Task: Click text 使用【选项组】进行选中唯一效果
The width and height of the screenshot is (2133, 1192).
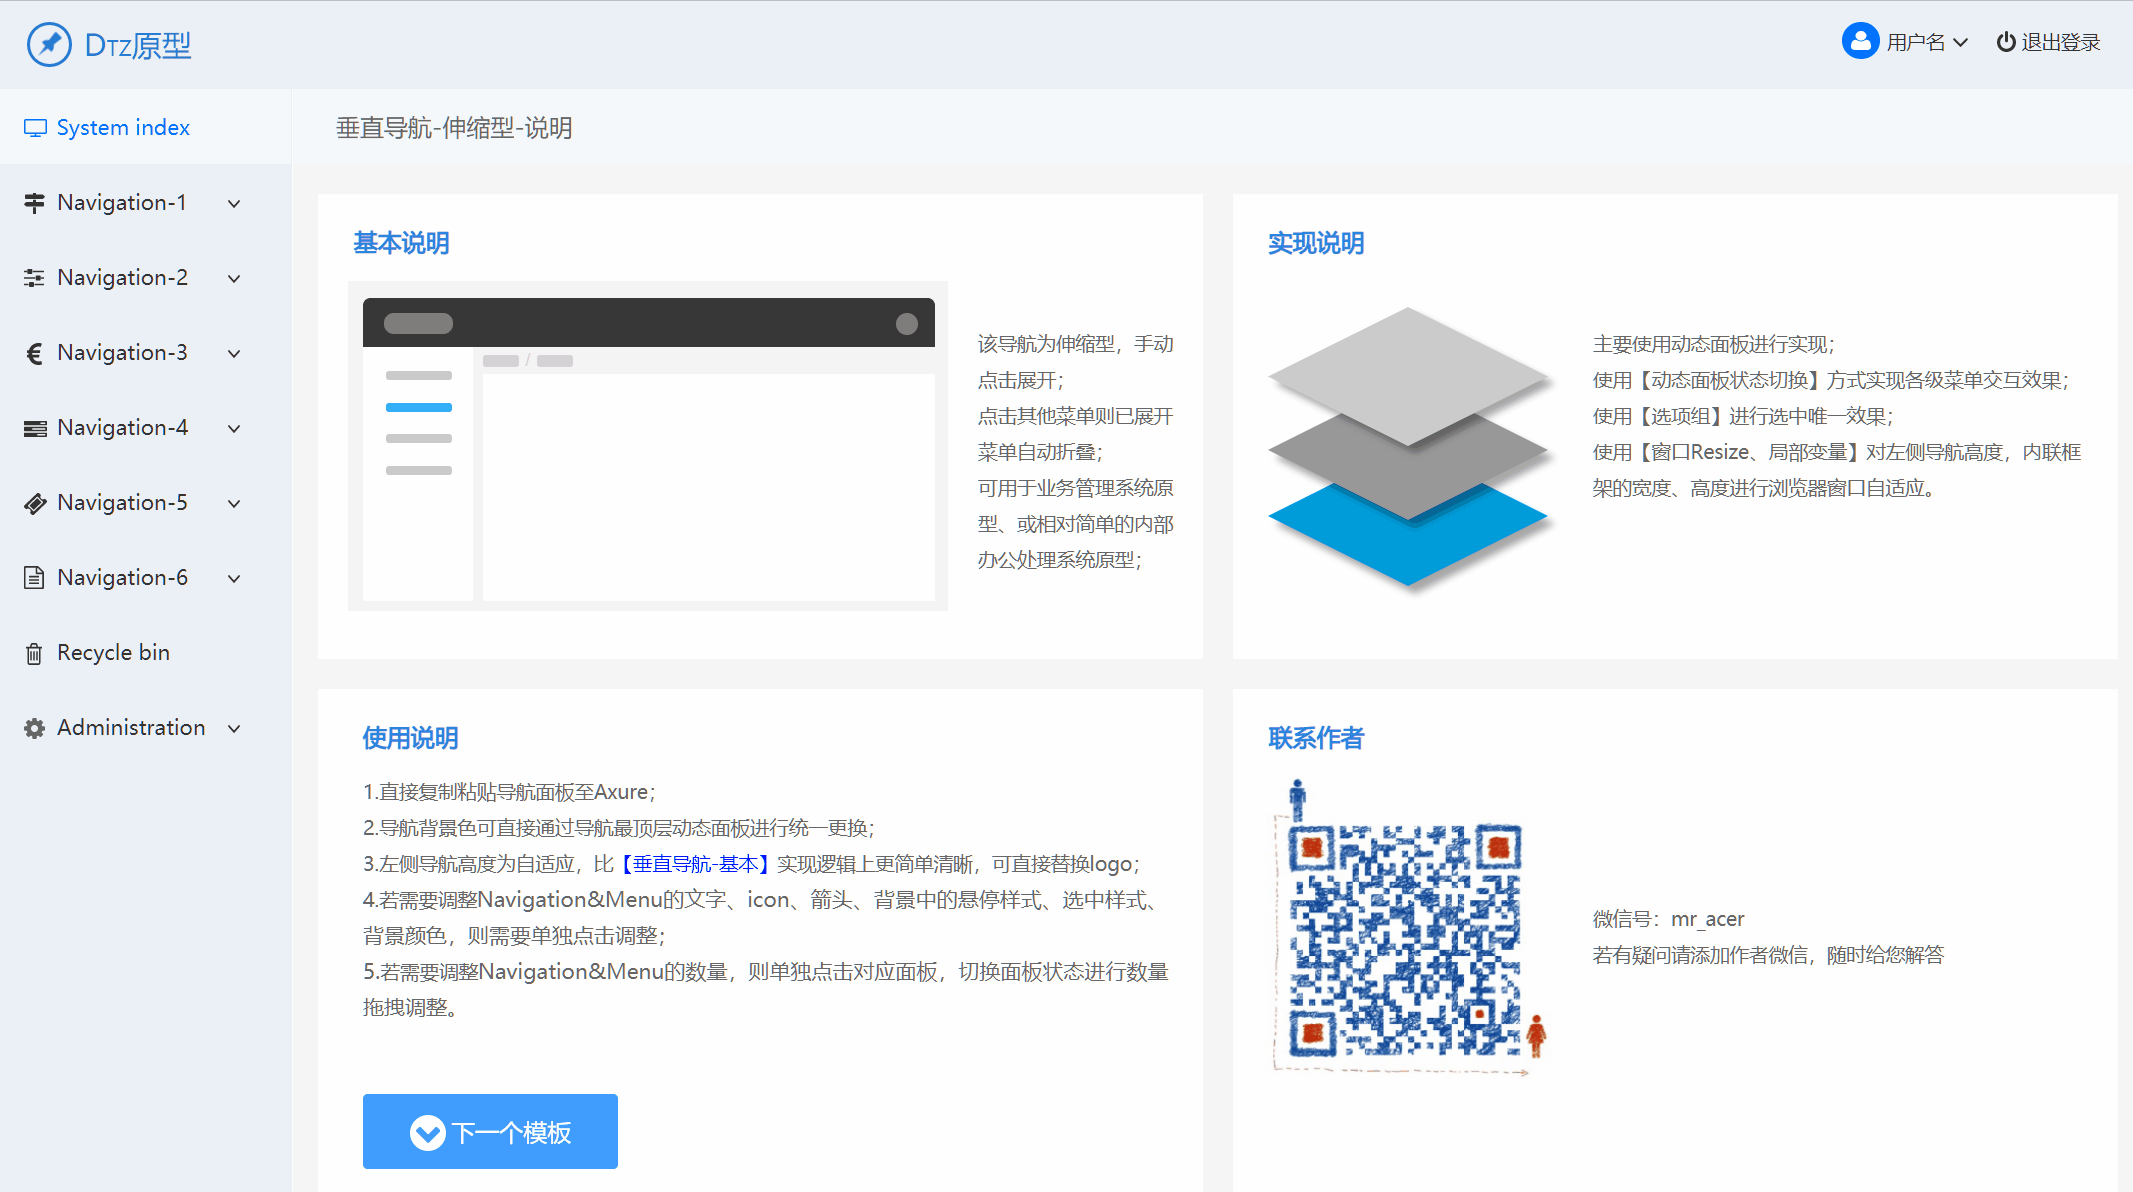Action: coord(1743,416)
